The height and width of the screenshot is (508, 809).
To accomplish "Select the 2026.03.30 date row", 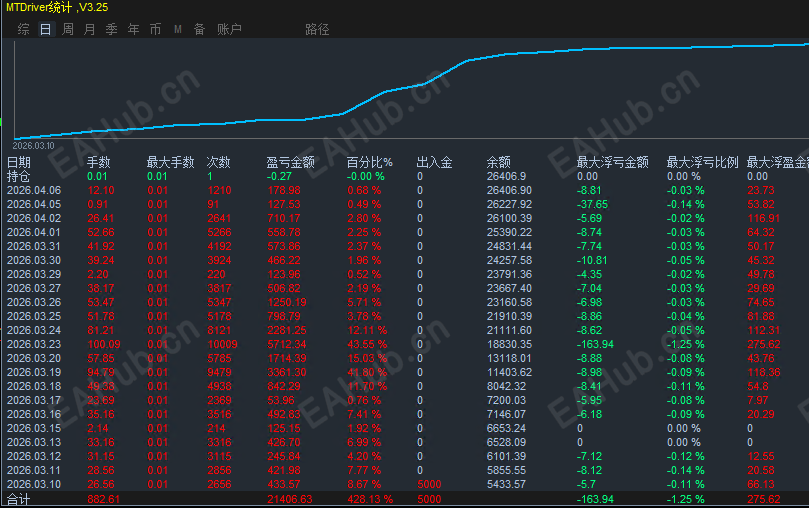I will click(x=34, y=260).
